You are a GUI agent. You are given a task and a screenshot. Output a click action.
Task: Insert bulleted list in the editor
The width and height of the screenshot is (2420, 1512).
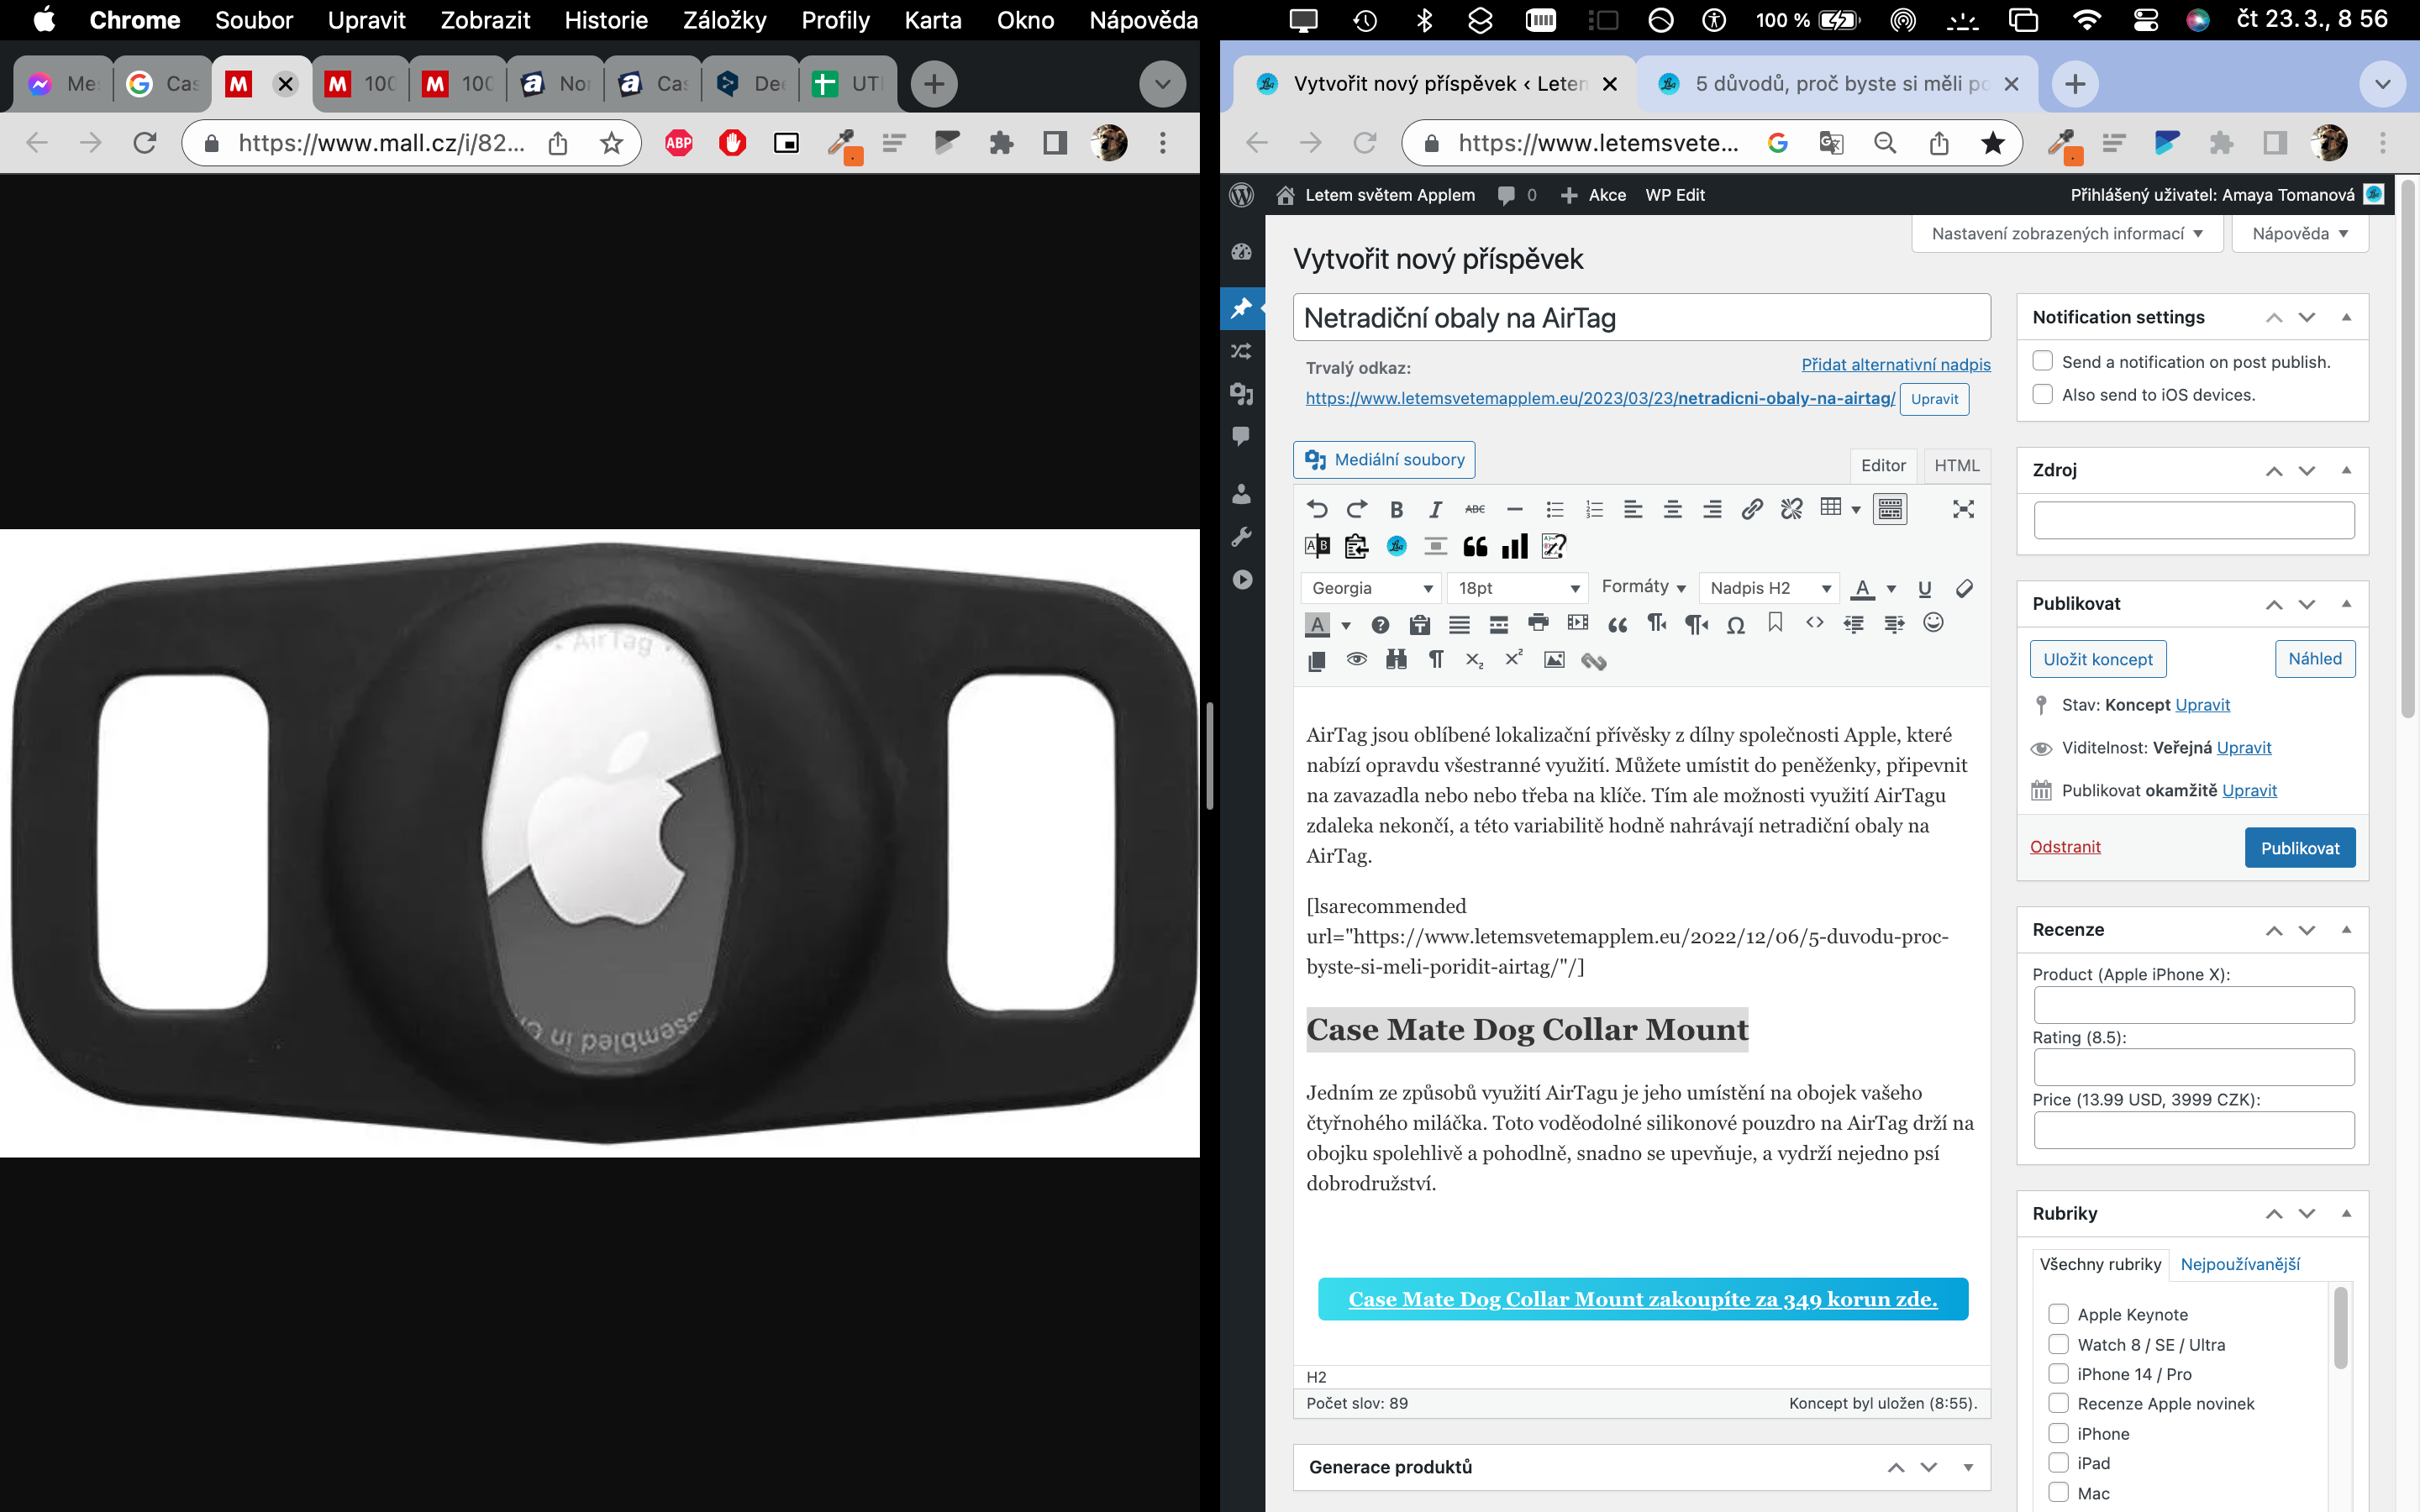click(1554, 509)
